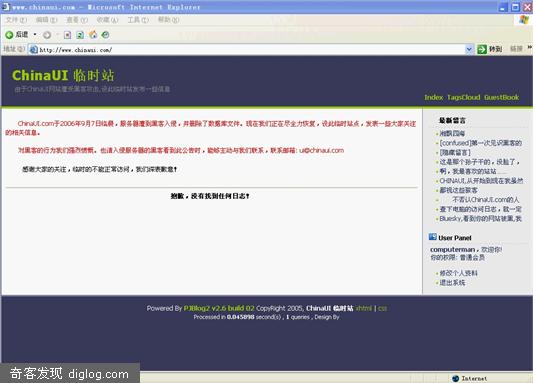Click the ChinaUI 临时站 site title
Screen dimensions: 533x383
tap(63, 75)
